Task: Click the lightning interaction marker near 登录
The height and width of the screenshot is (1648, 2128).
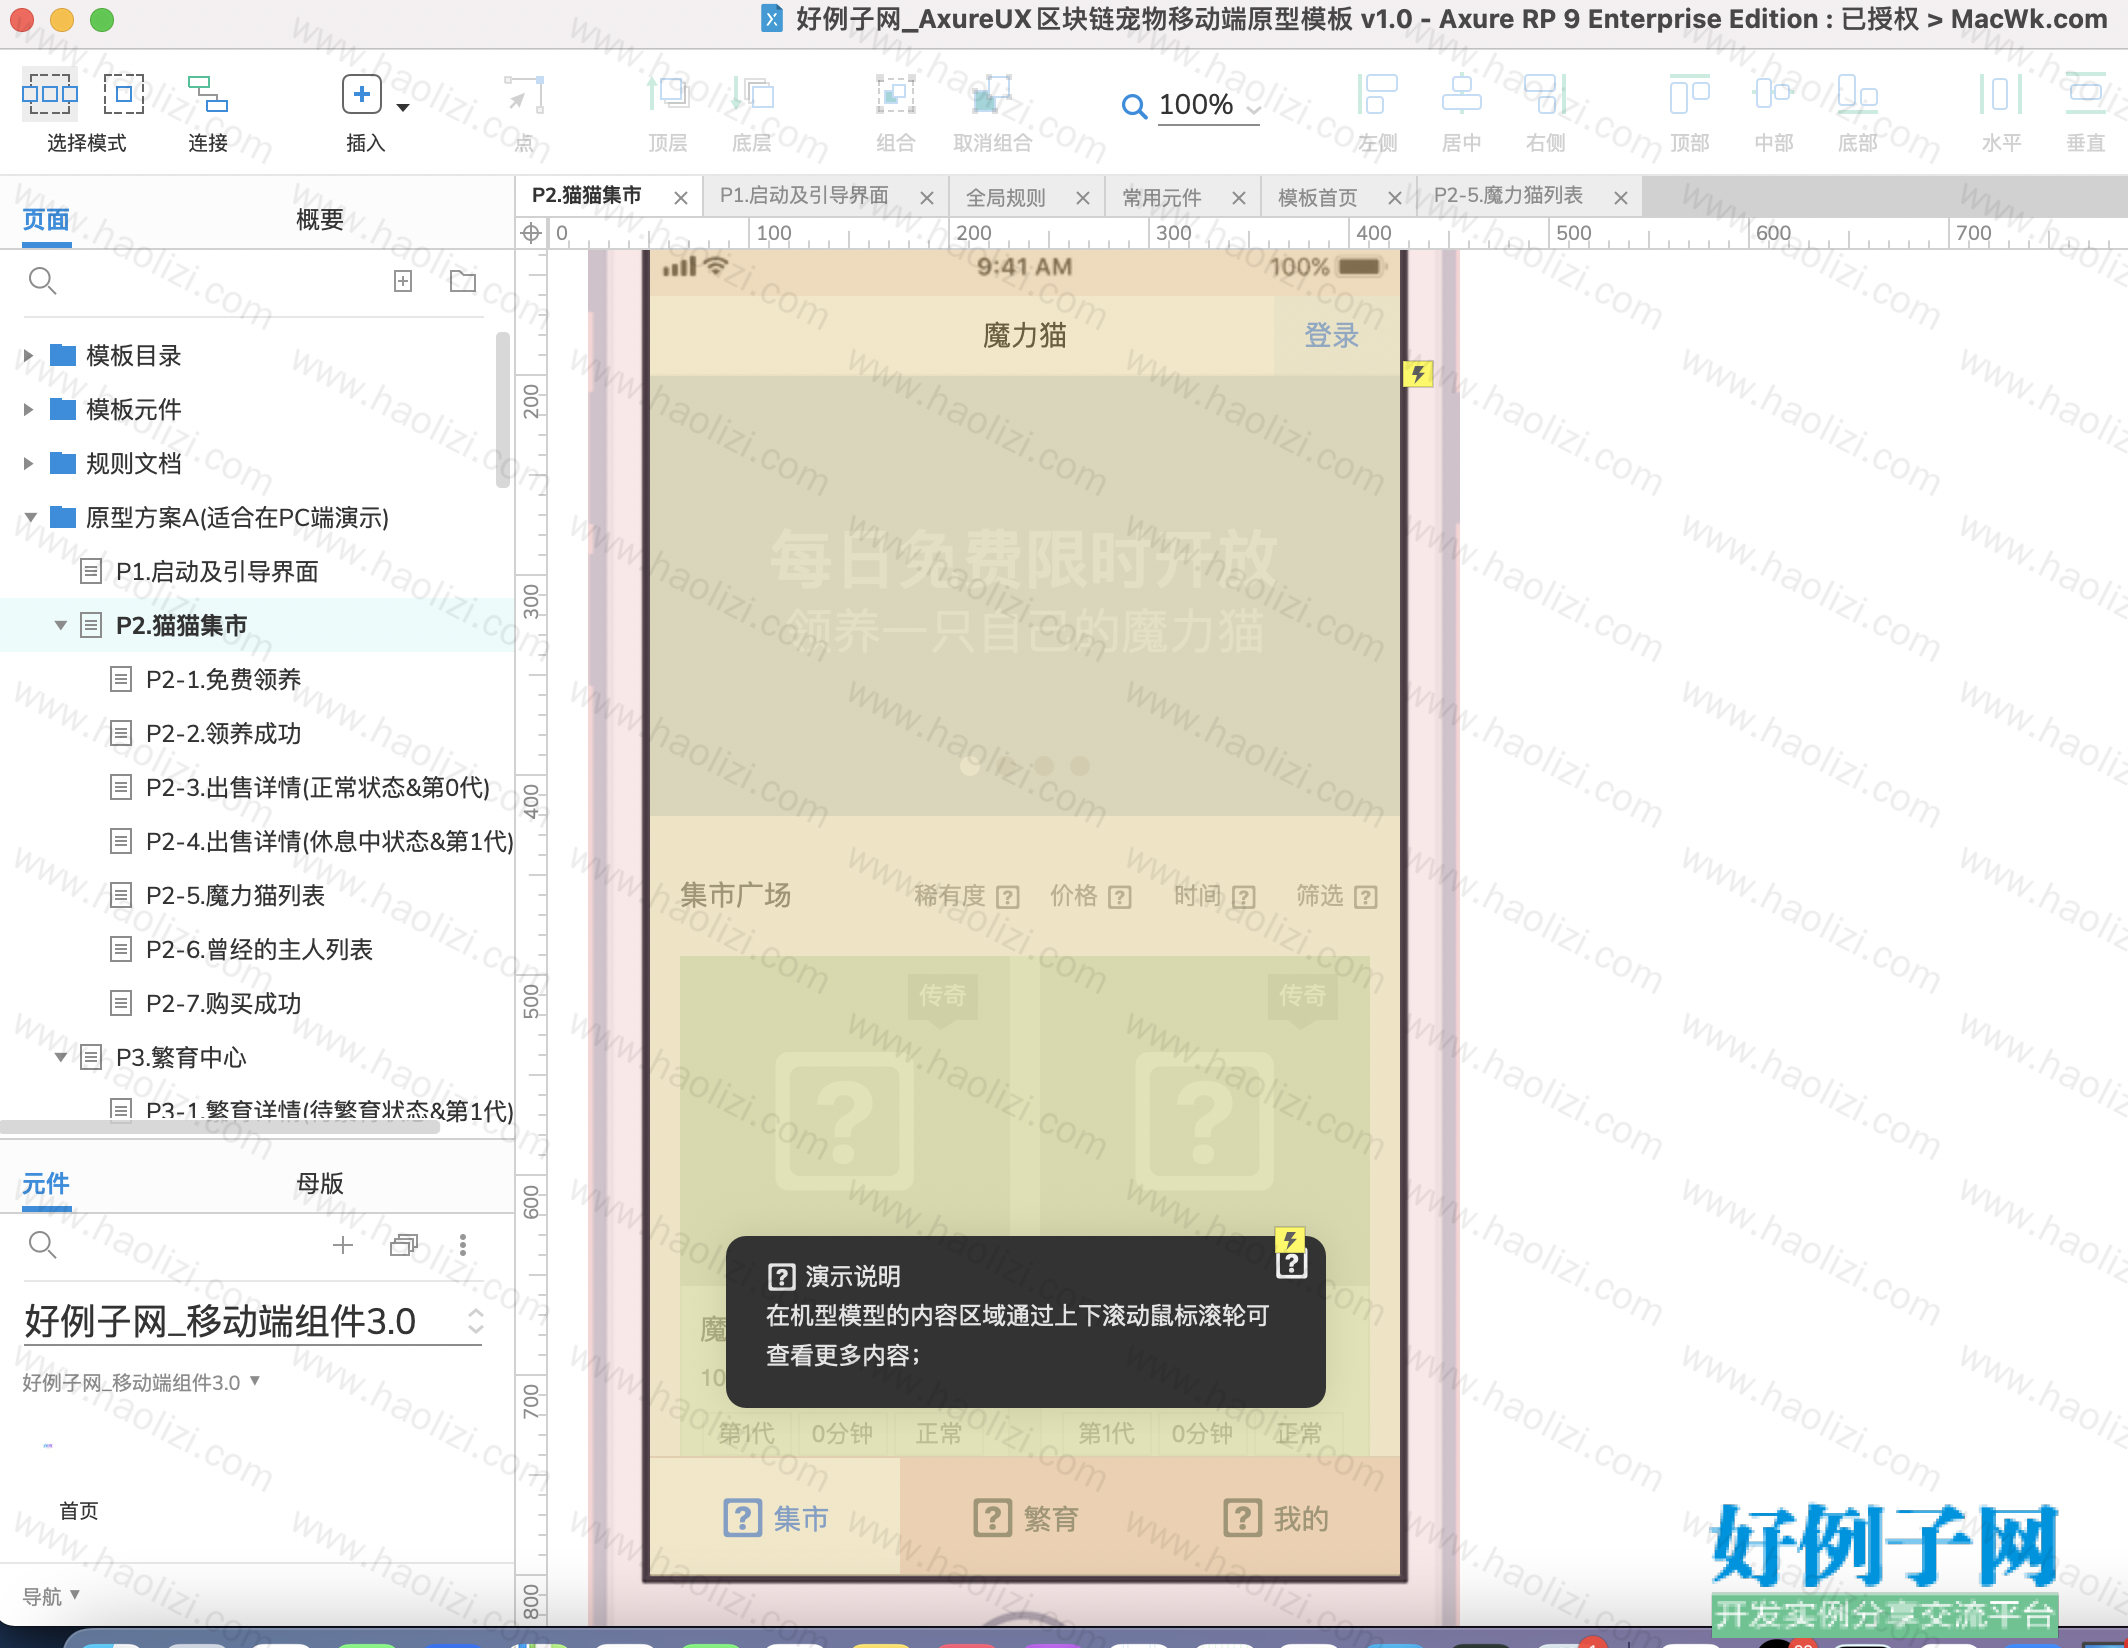Action: 1418,374
